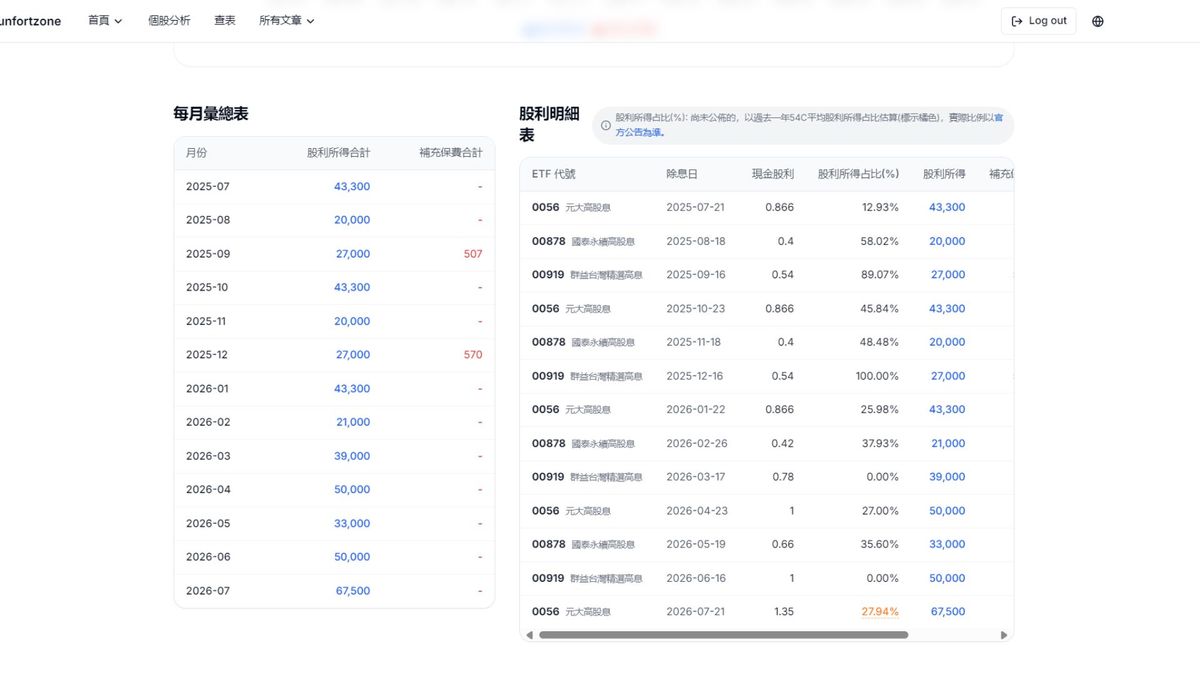Click the info icon beside the dividend note
Screen dimensions: 1200x675
pyautogui.click(x=605, y=126)
